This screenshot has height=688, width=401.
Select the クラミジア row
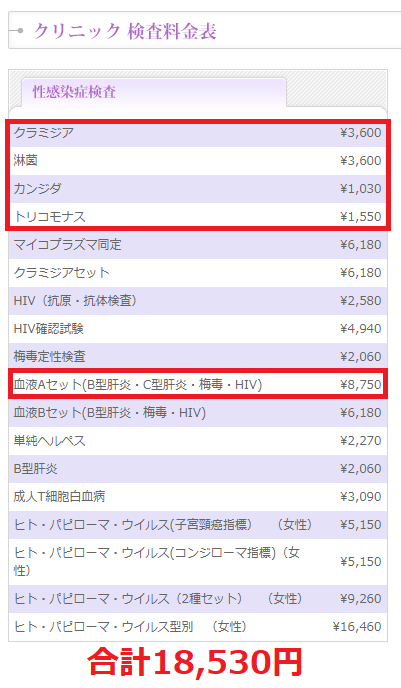(198, 133)
